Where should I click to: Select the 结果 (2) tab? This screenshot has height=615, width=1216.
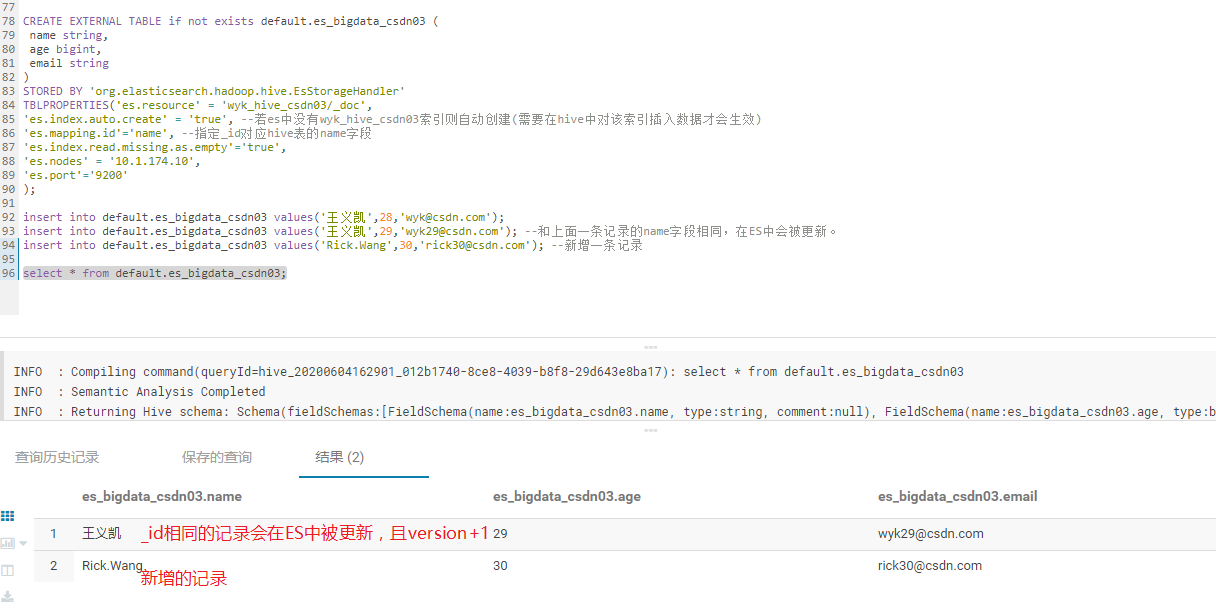click(340, 457)
